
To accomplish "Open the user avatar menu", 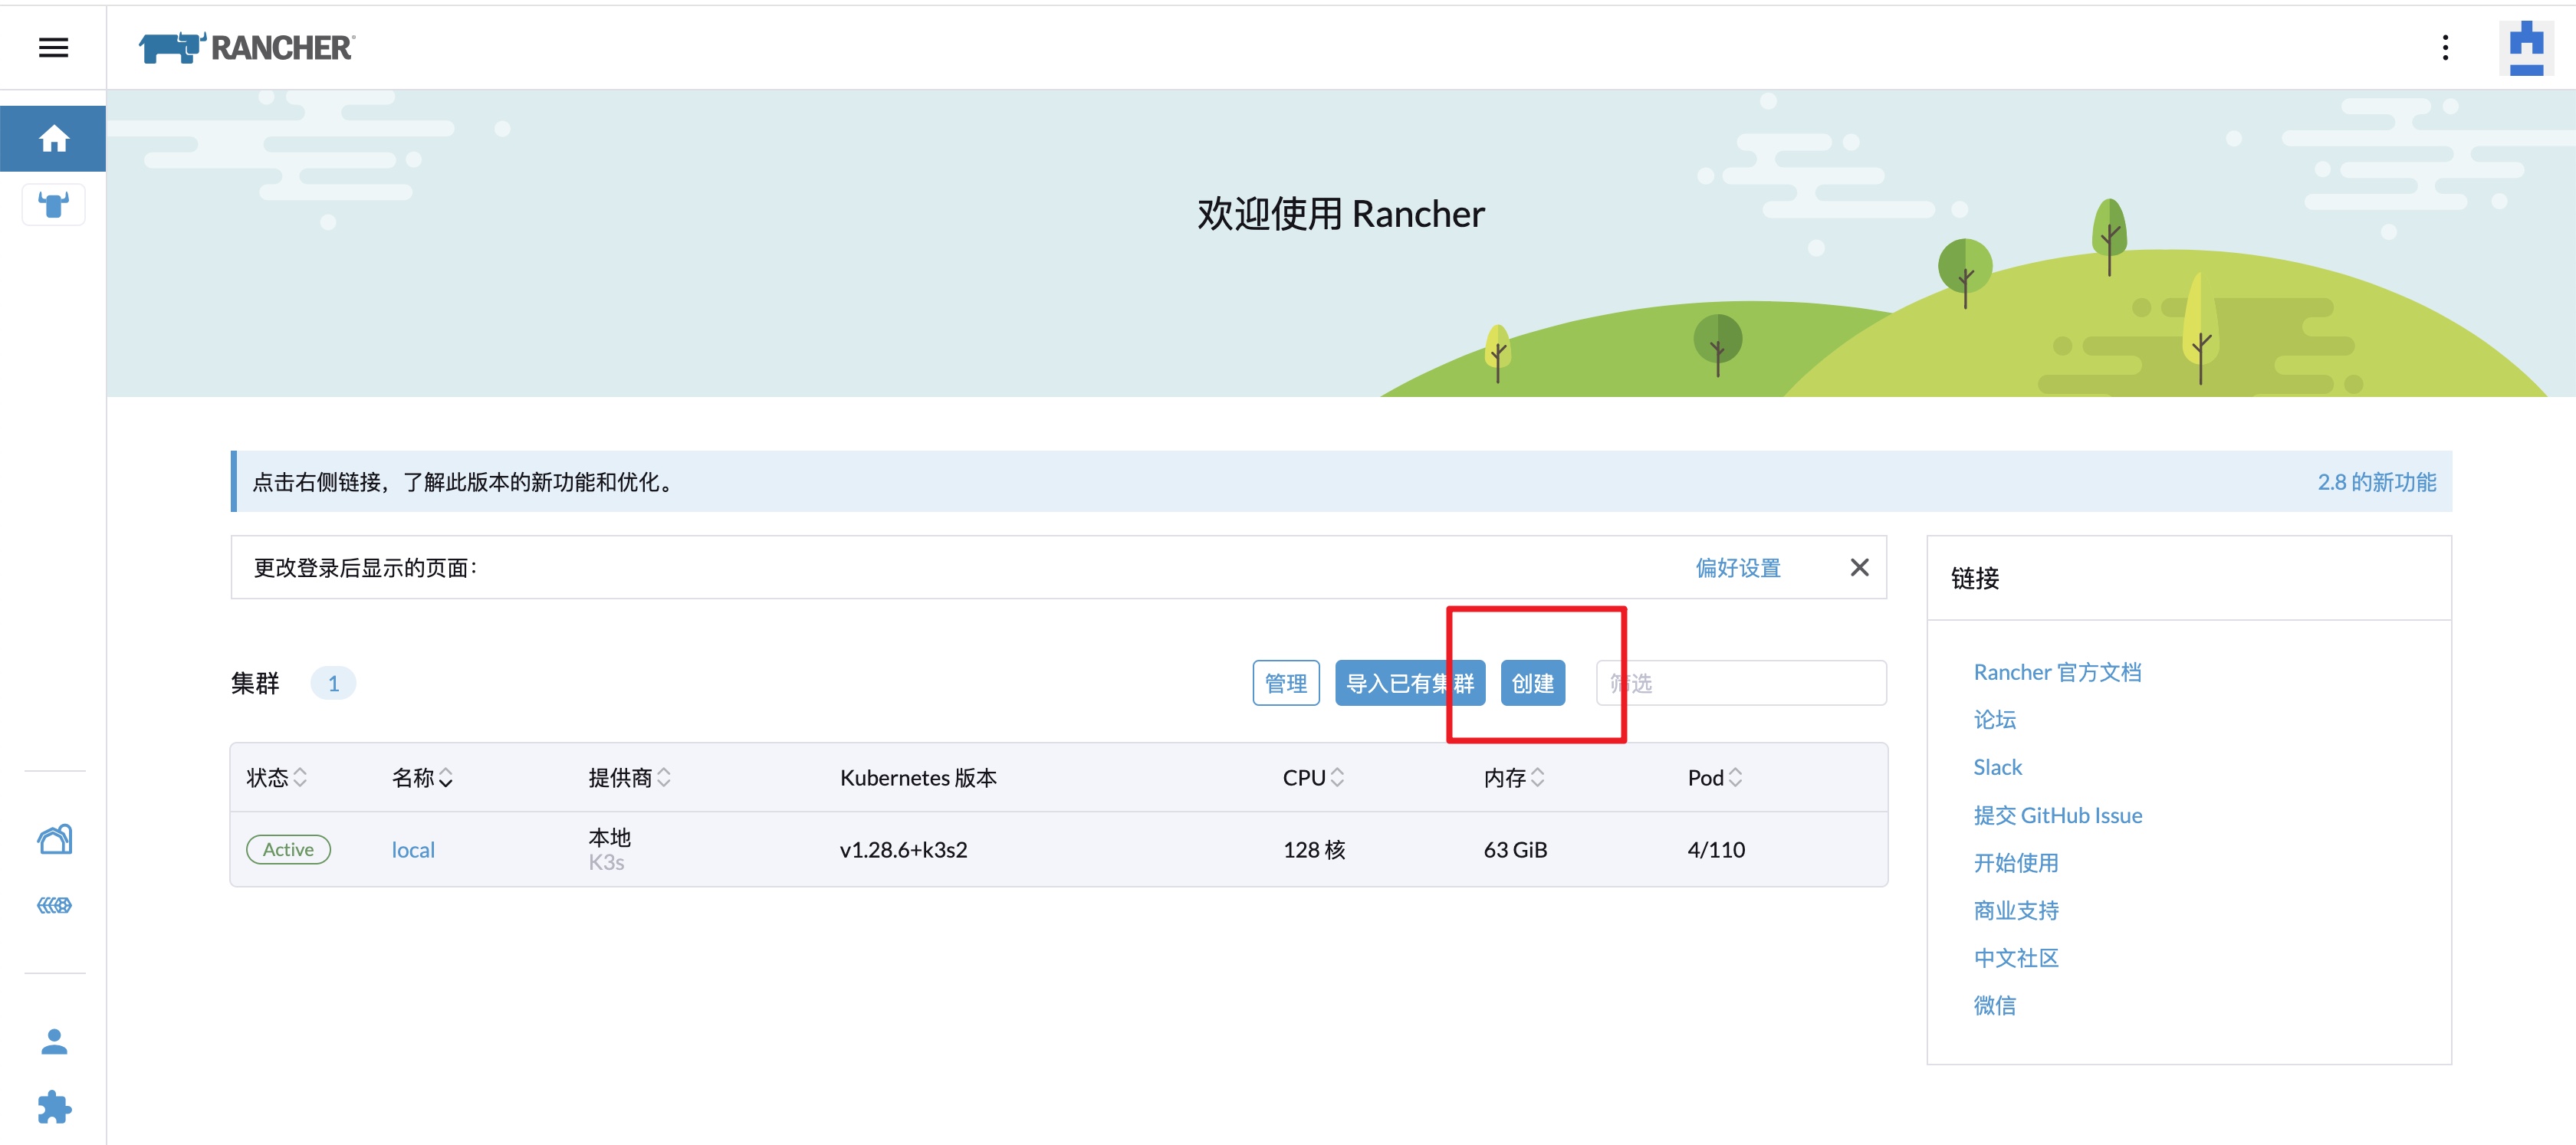I will pos(2526,47).
